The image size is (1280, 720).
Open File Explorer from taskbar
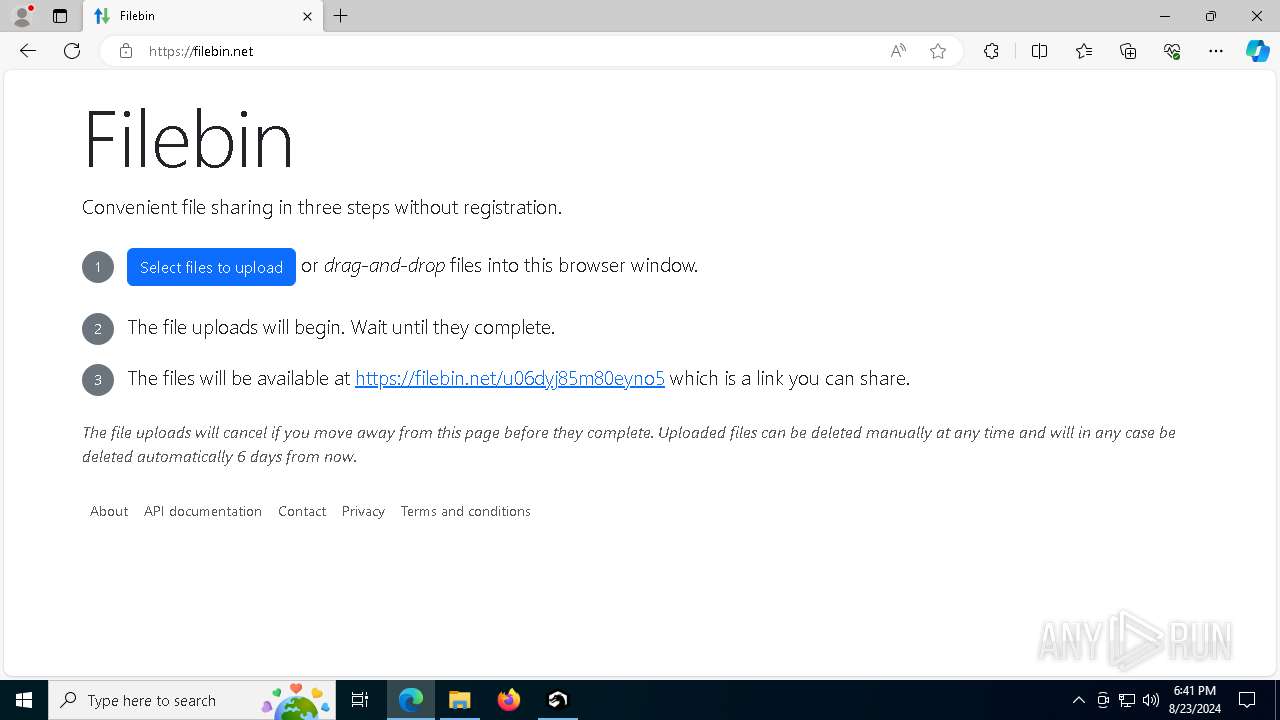[x=460, y=700]
